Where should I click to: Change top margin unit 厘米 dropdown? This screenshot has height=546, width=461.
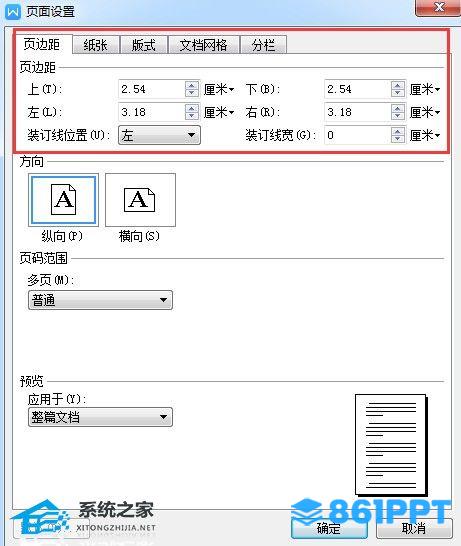point(219,89)
